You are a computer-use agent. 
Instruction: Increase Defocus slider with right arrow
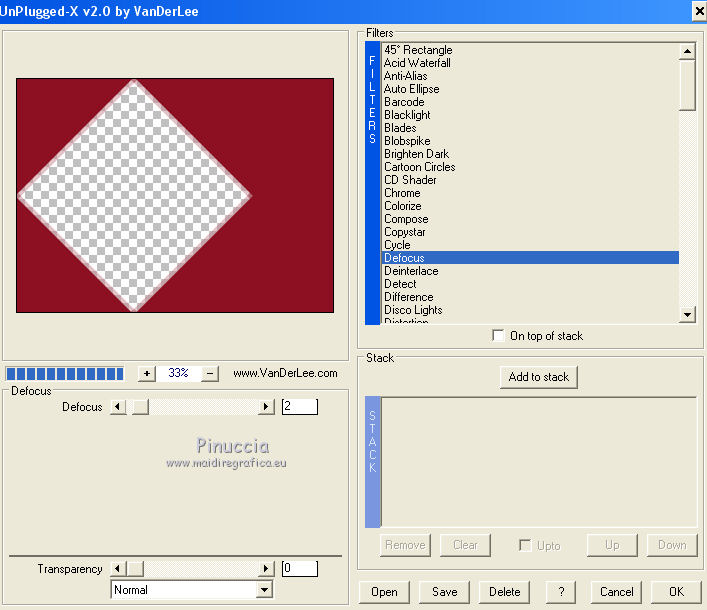coord(266,407)
